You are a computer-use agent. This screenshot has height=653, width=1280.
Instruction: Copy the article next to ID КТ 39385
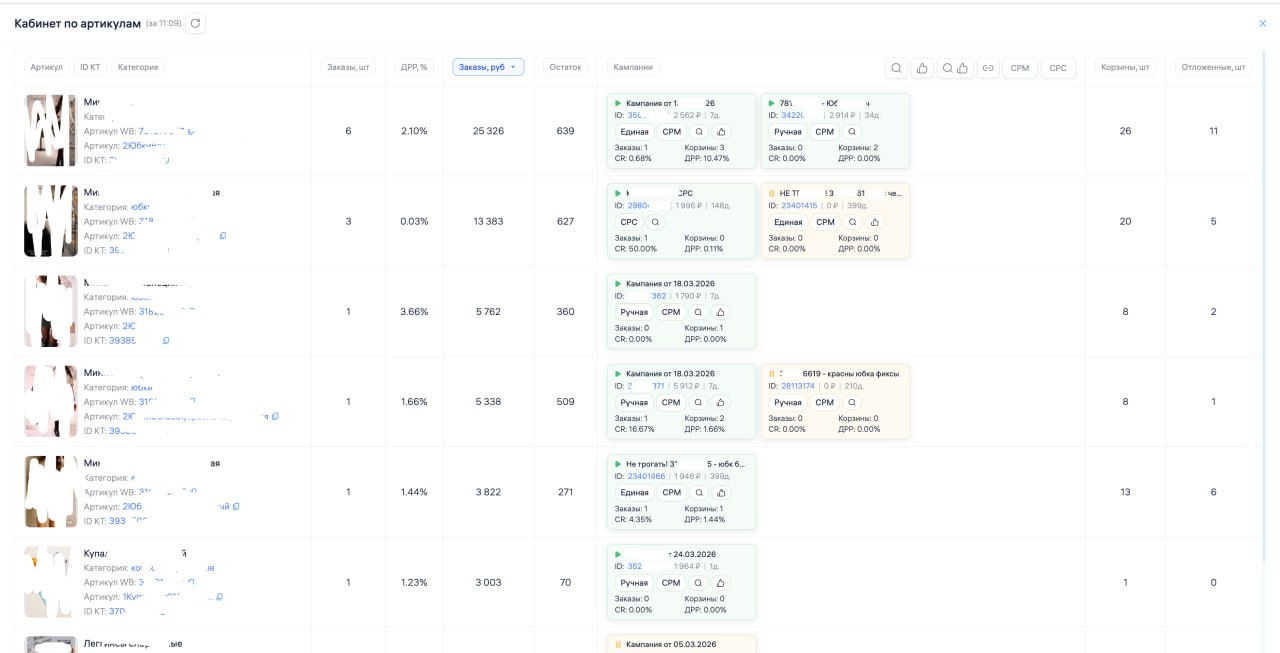[x=166, y=341]
